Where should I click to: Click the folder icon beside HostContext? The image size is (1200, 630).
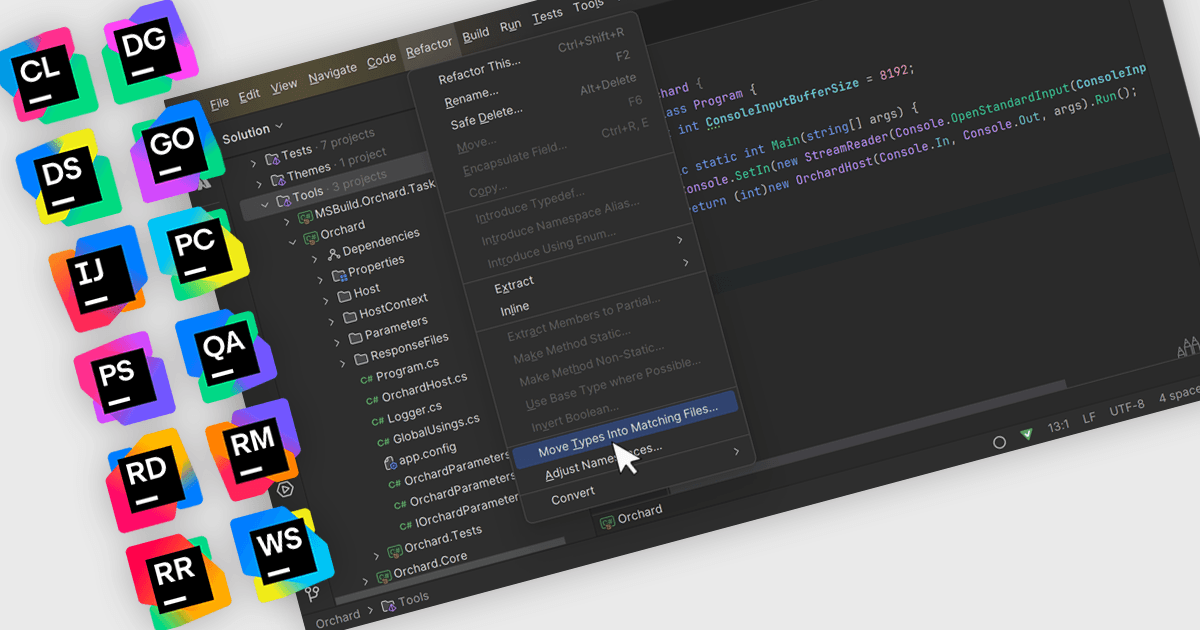[x=350, y=315]
